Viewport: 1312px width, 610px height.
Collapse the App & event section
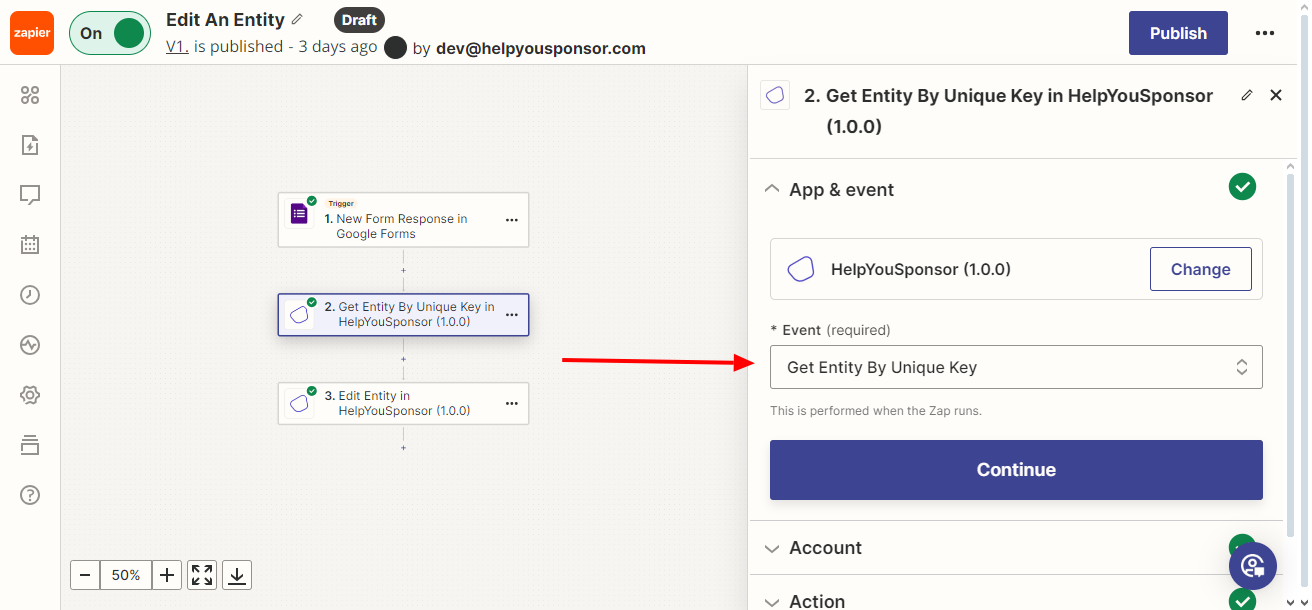pyautogui.click(x=771, y=189)
